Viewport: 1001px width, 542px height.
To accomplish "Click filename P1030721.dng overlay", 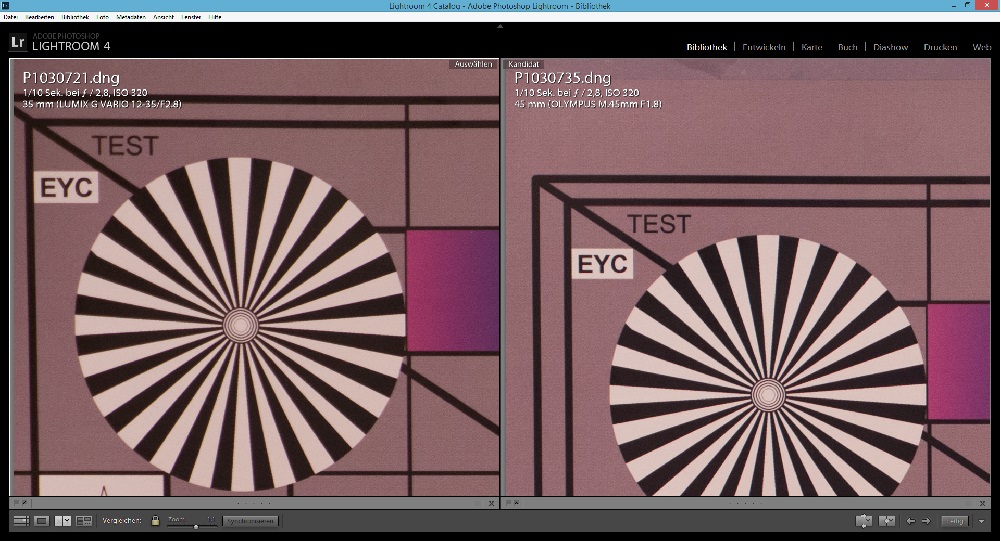I will [x=71, y=78].
